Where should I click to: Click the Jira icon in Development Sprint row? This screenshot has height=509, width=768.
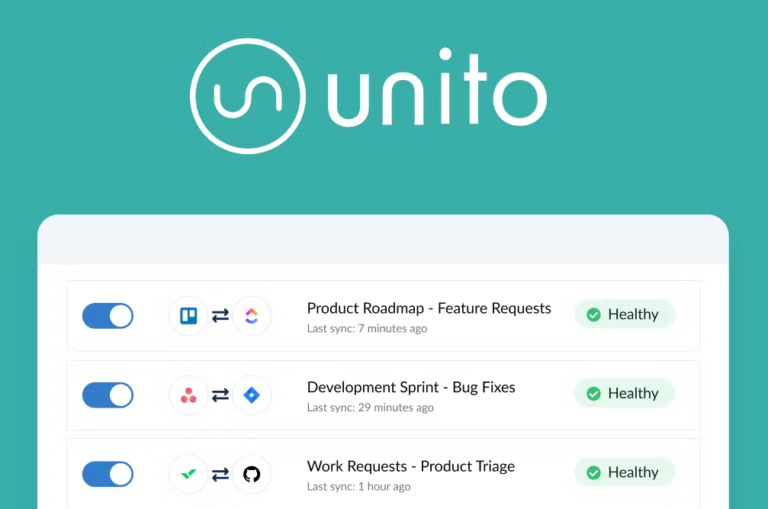pyautogui.click(x=251, y=395)
